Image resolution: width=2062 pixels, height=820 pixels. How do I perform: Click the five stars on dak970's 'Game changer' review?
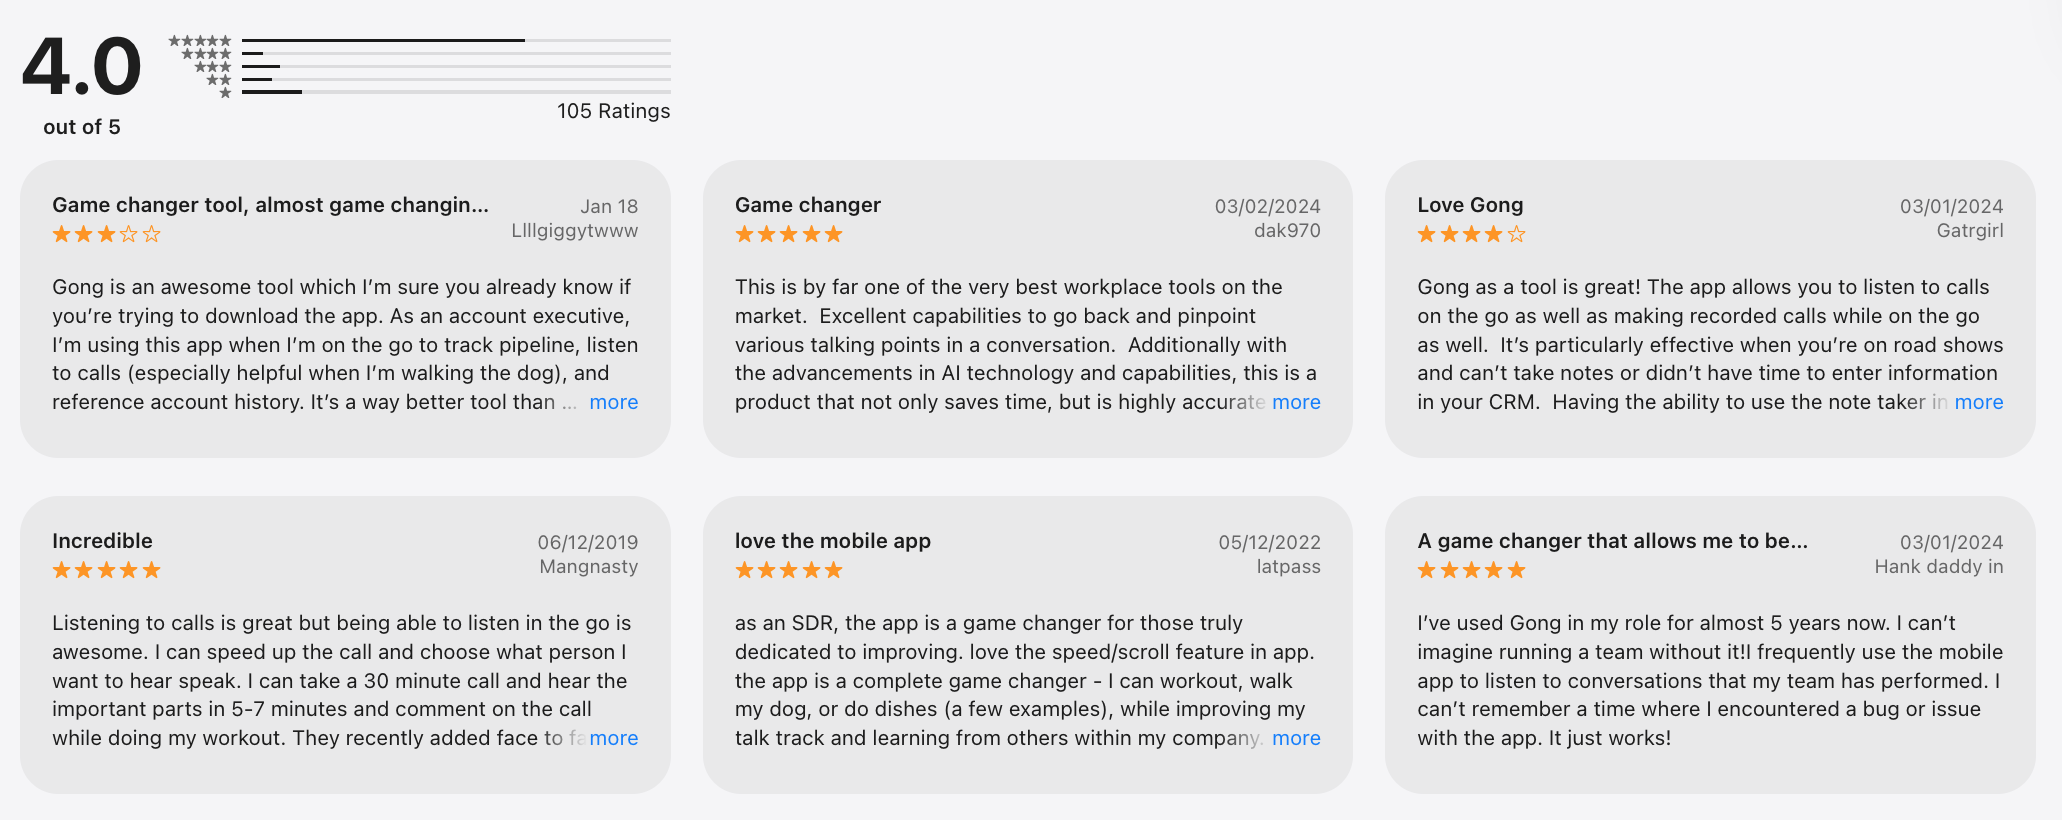coord(788,235)
